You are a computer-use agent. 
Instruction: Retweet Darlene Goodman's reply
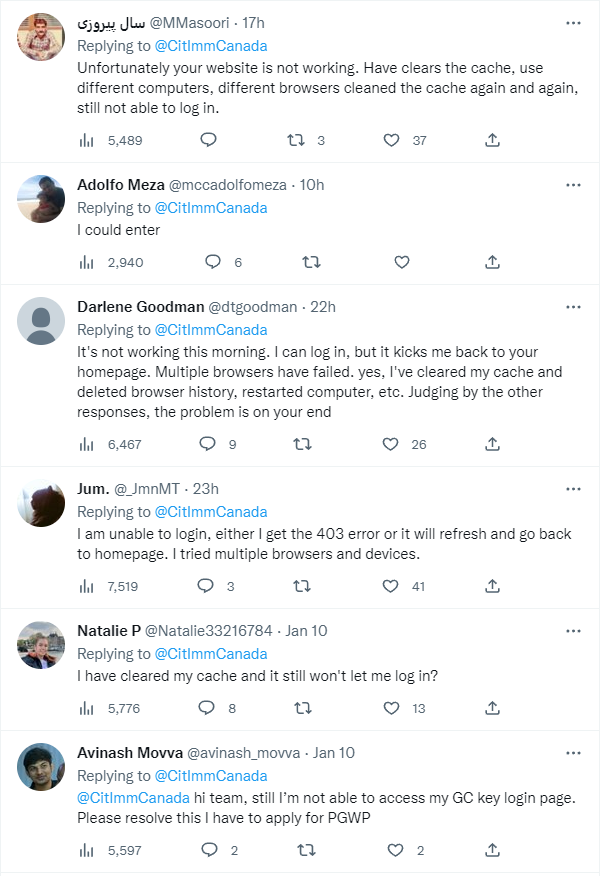tap(303, 444)
